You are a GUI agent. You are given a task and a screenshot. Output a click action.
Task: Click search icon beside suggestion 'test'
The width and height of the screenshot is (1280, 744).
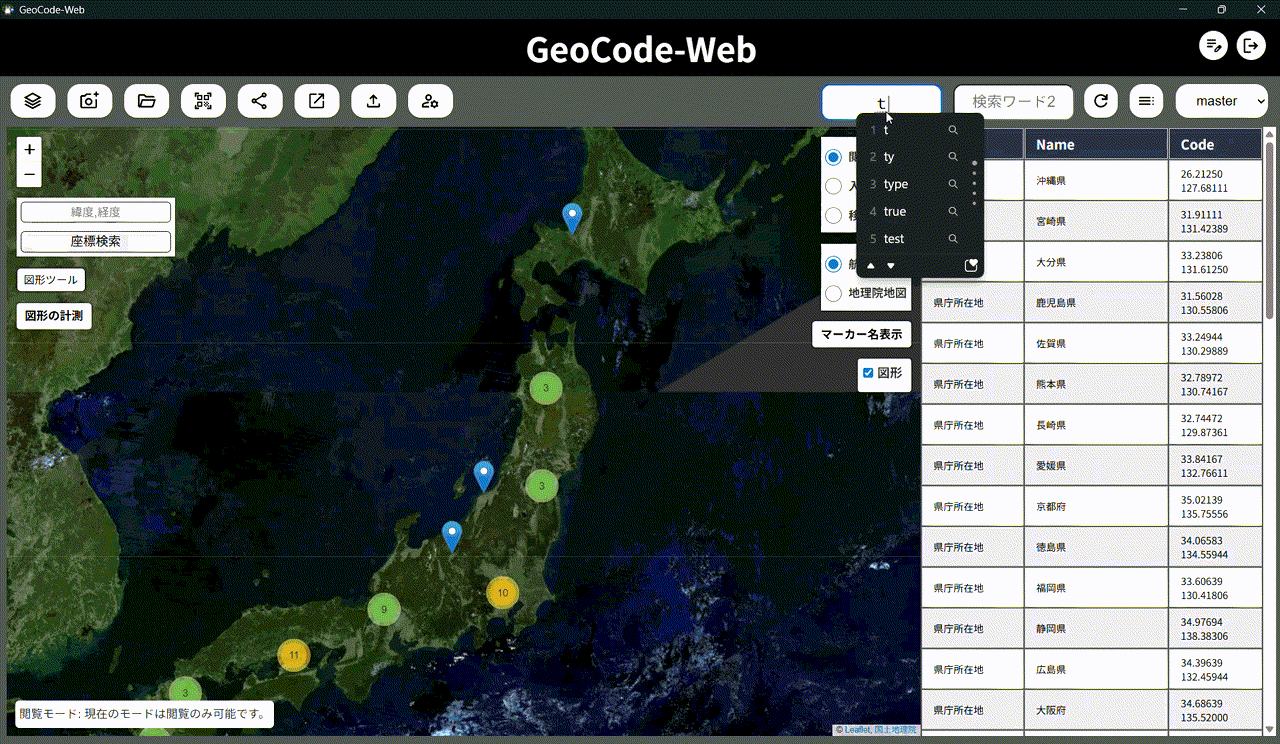pyautogui.click(x=953, y=239)
